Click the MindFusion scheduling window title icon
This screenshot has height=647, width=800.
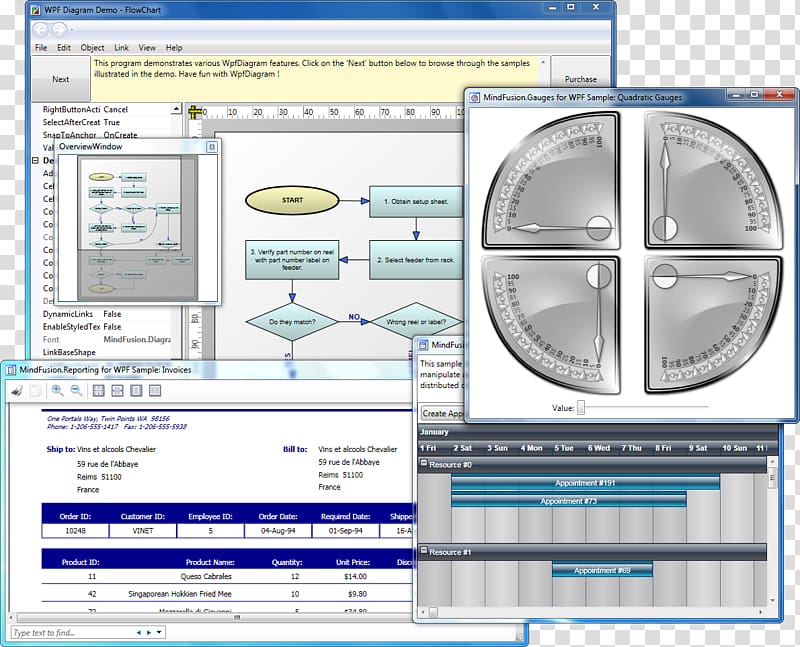coord(423,345)
